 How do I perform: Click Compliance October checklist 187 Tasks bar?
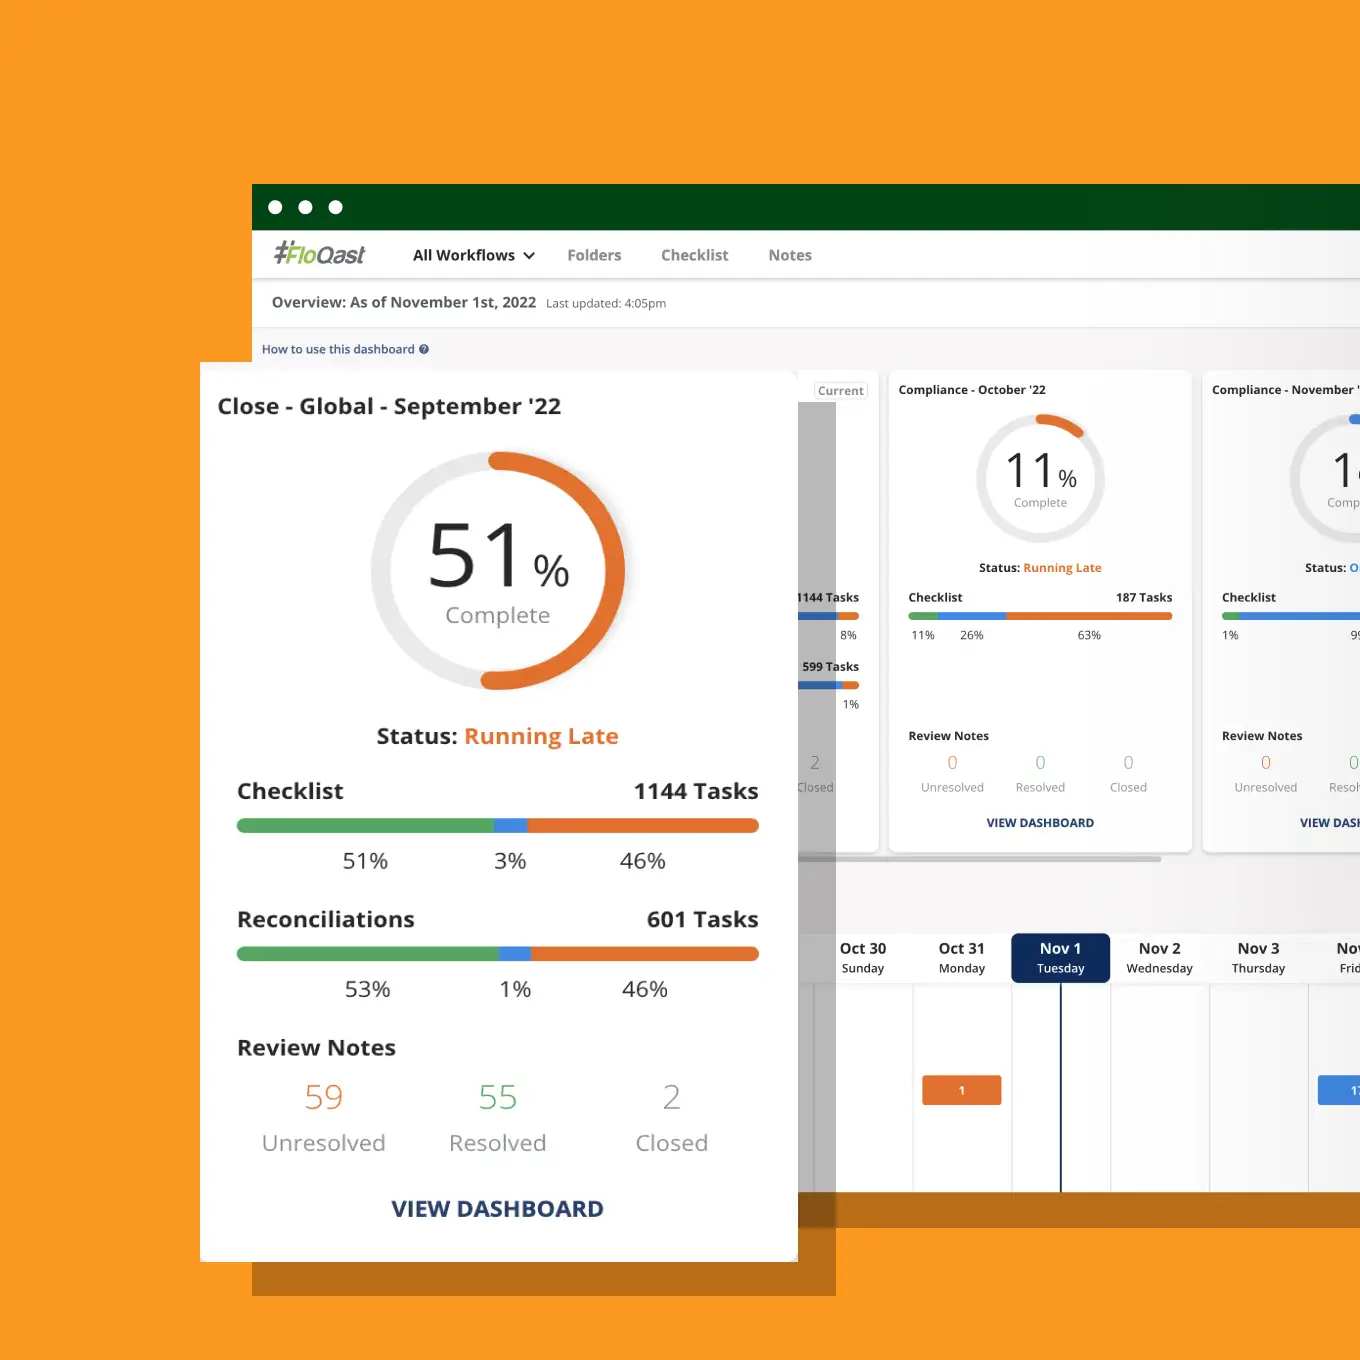1040,616
